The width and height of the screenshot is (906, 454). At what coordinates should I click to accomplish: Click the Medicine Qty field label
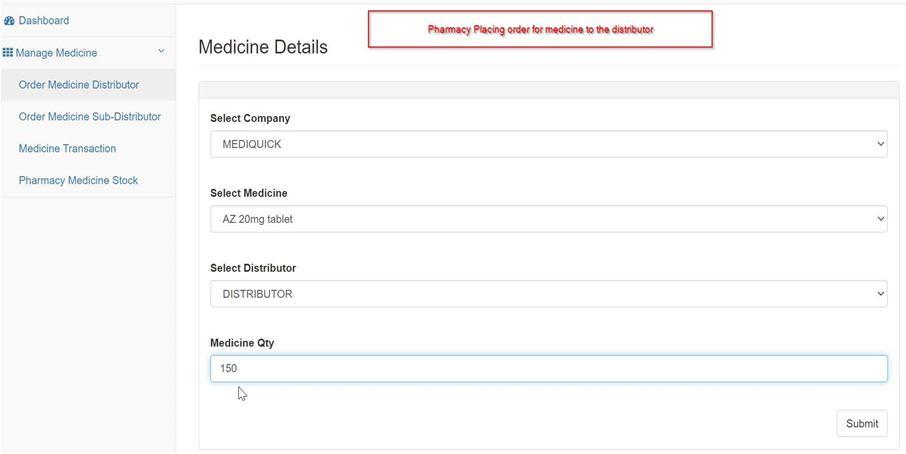click(x=242, y=343)
